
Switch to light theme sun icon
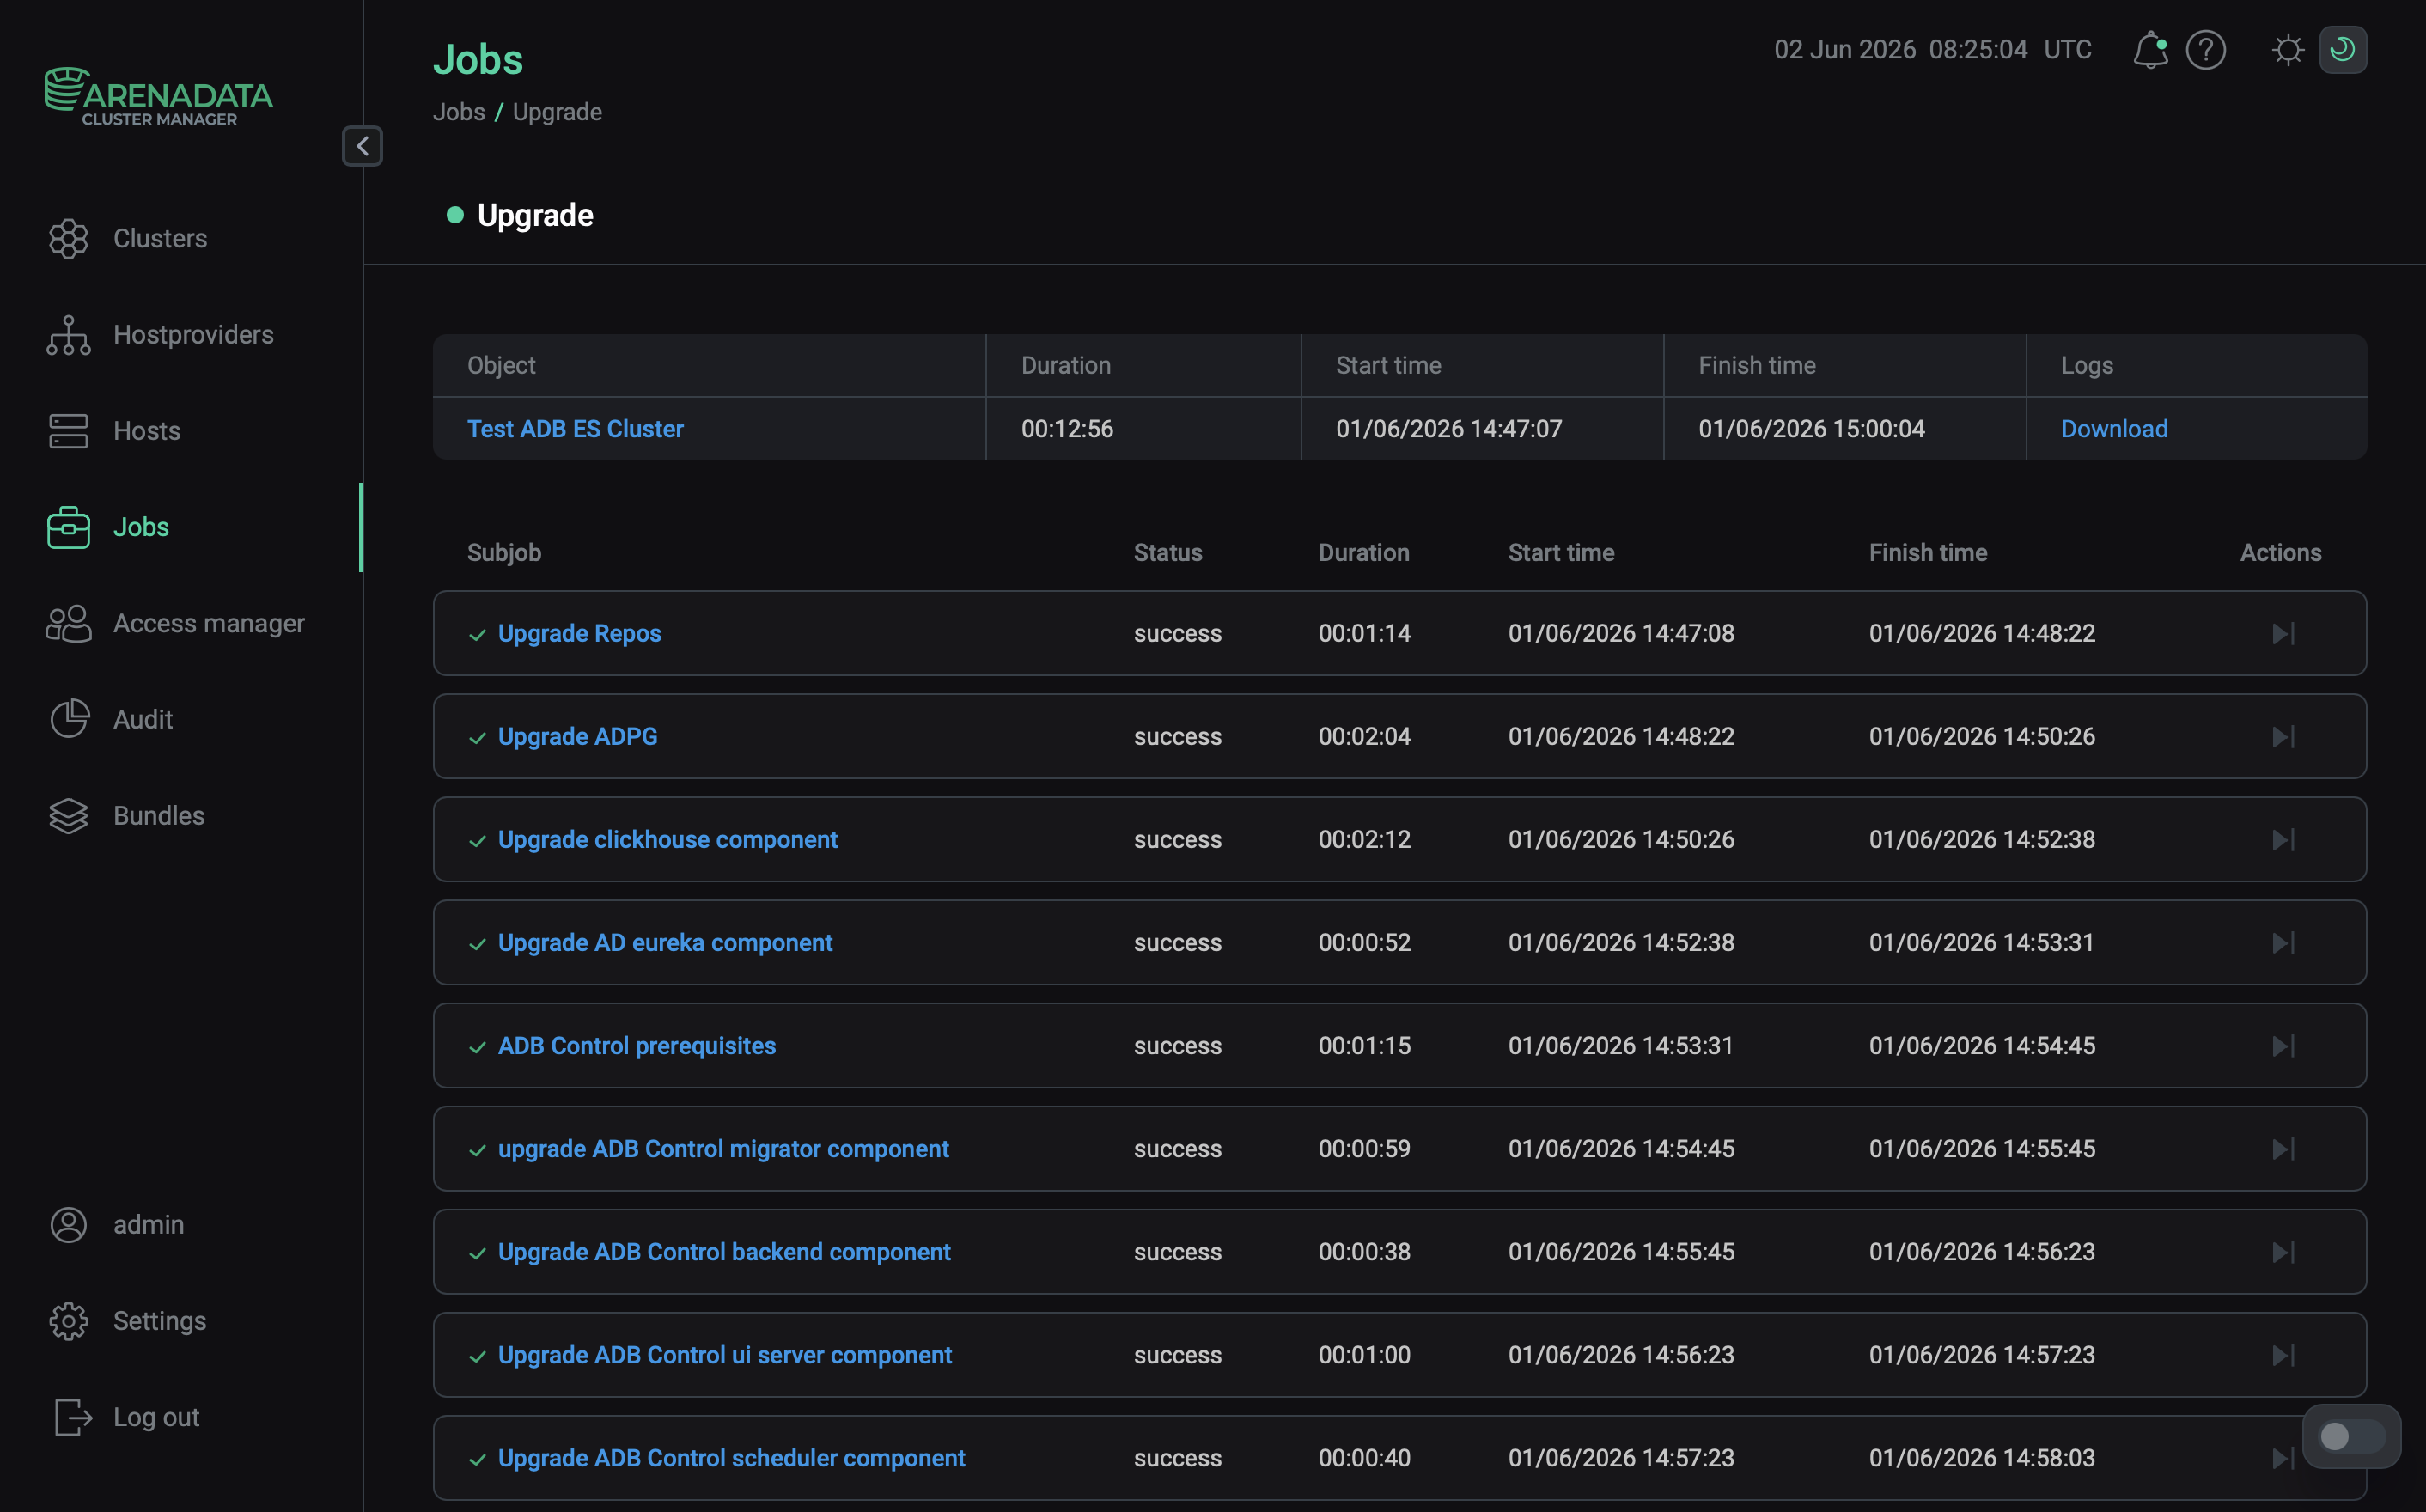pyautogui.click(x=2287, y=49)
